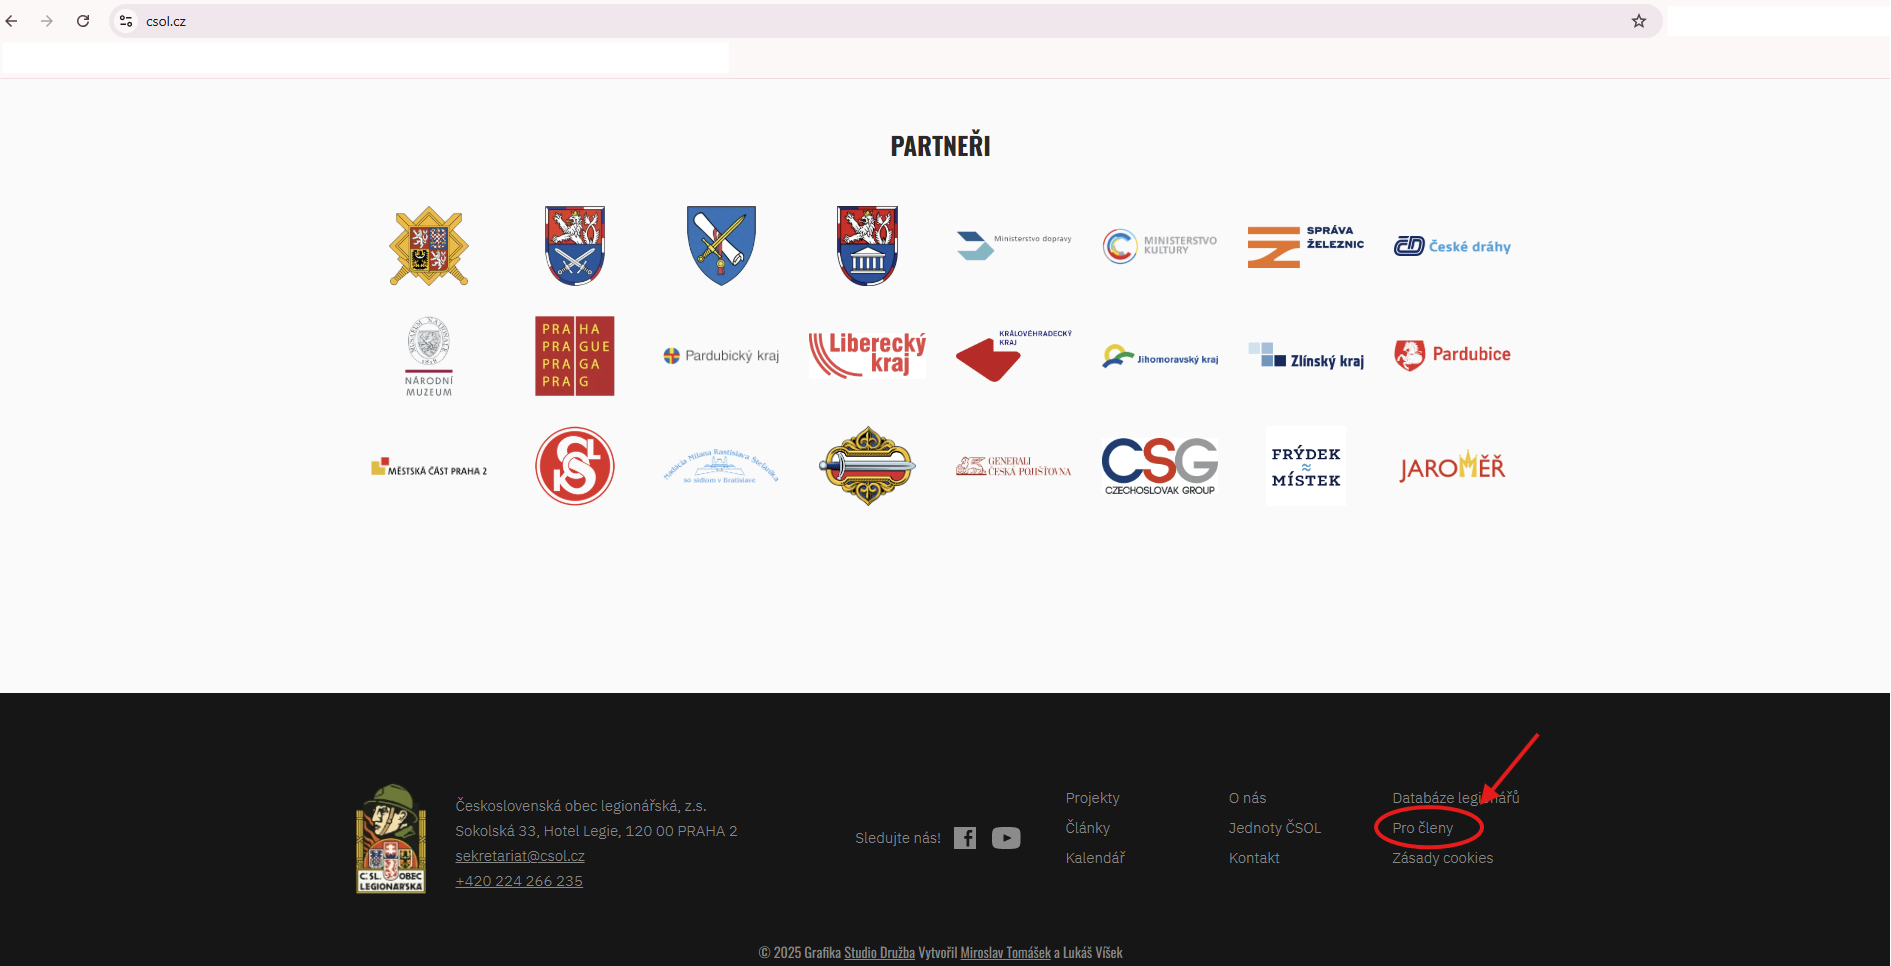Go to the Kontakt footer link

point(1254,858)
